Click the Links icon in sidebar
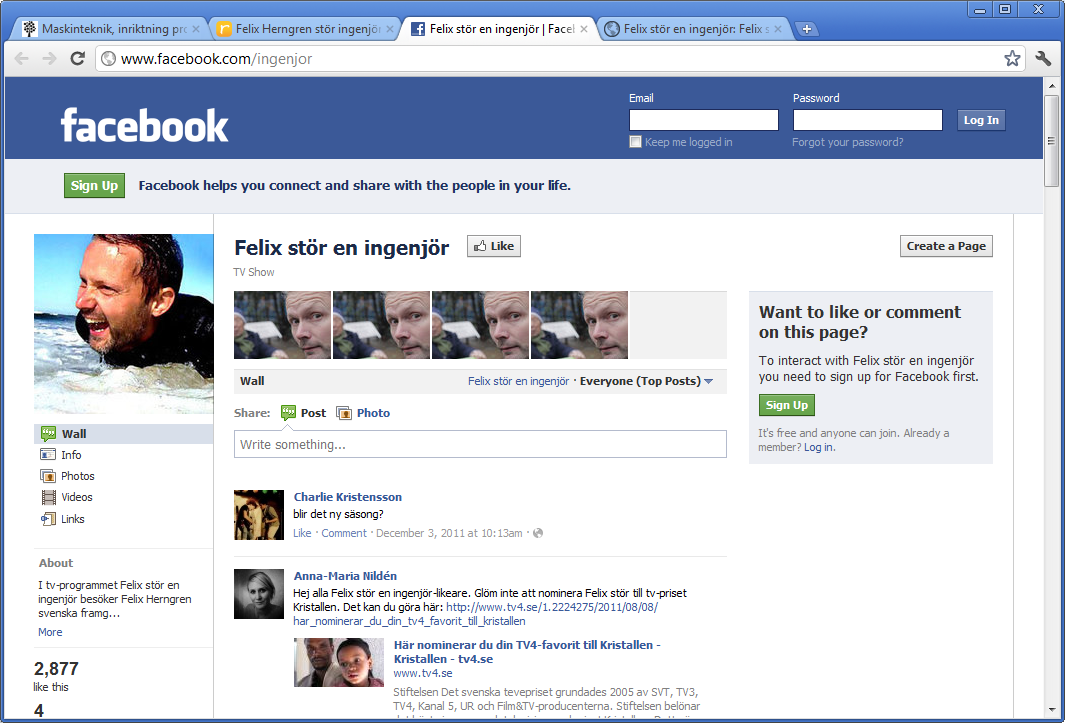 tap(48, 518)
